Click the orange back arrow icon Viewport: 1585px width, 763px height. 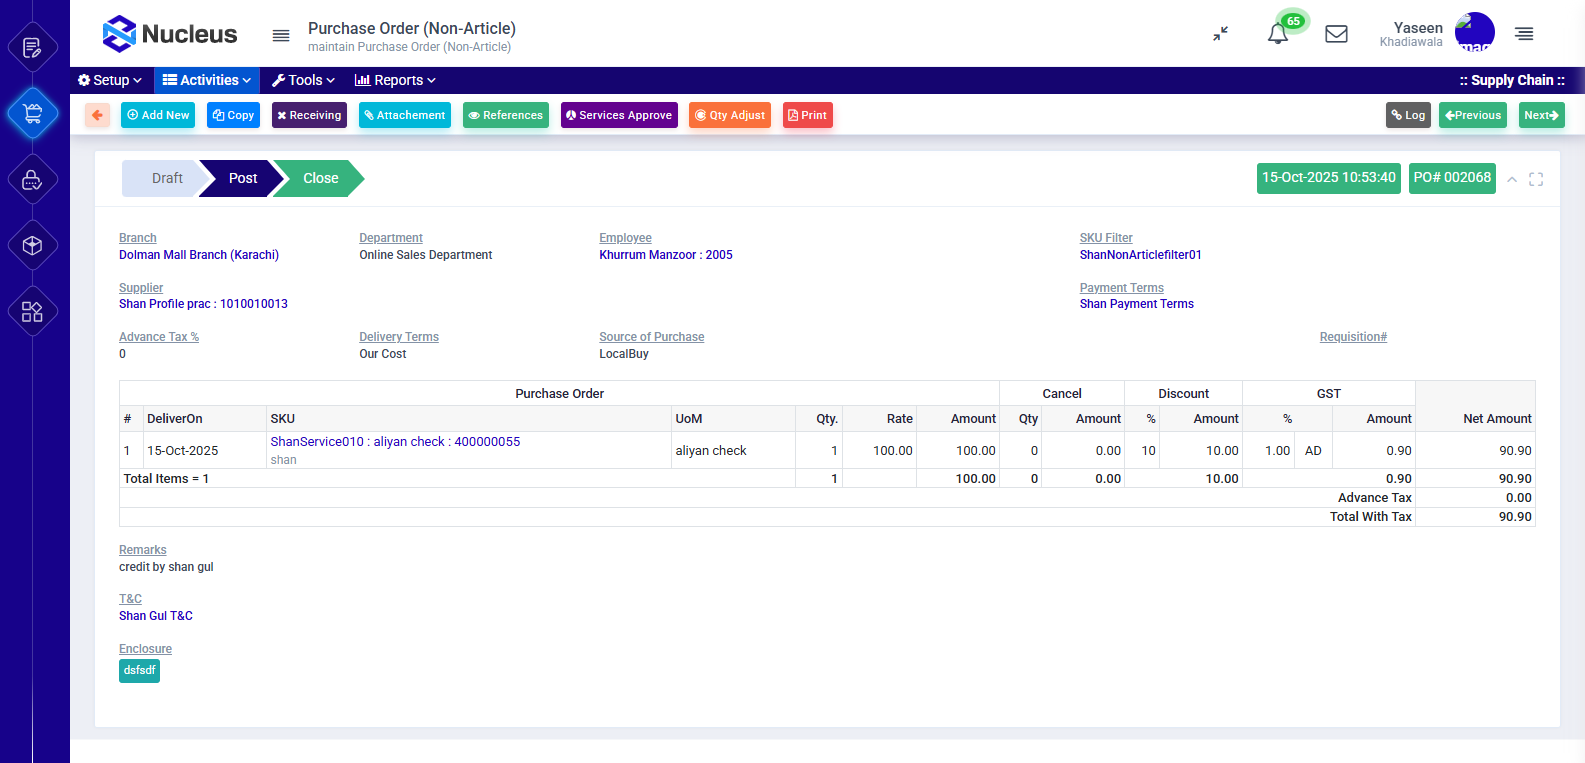tap(97, 115)
